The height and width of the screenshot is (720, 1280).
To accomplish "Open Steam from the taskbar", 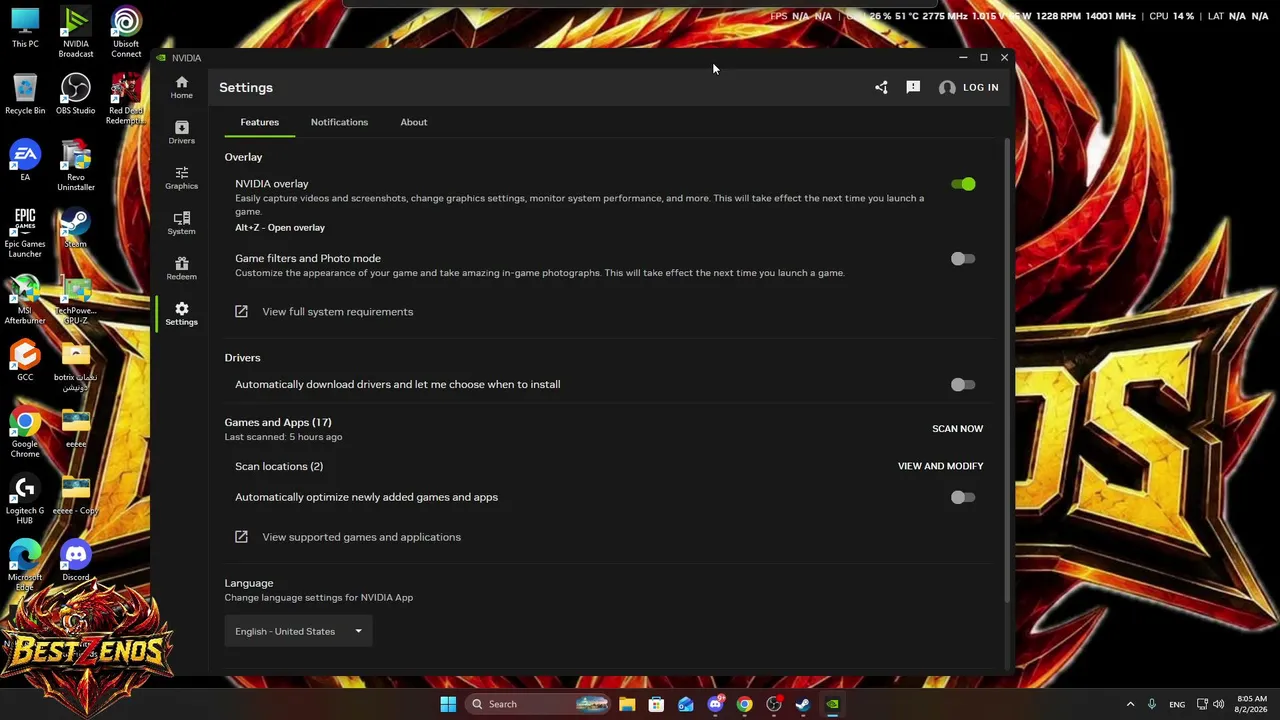I will tap(803, 704).
